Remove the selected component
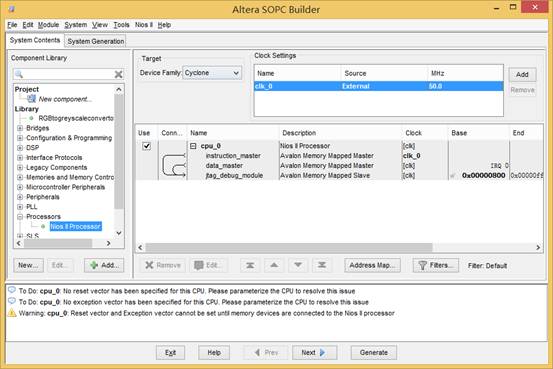This screenshot has width=553, height=369. pos(163,265)
